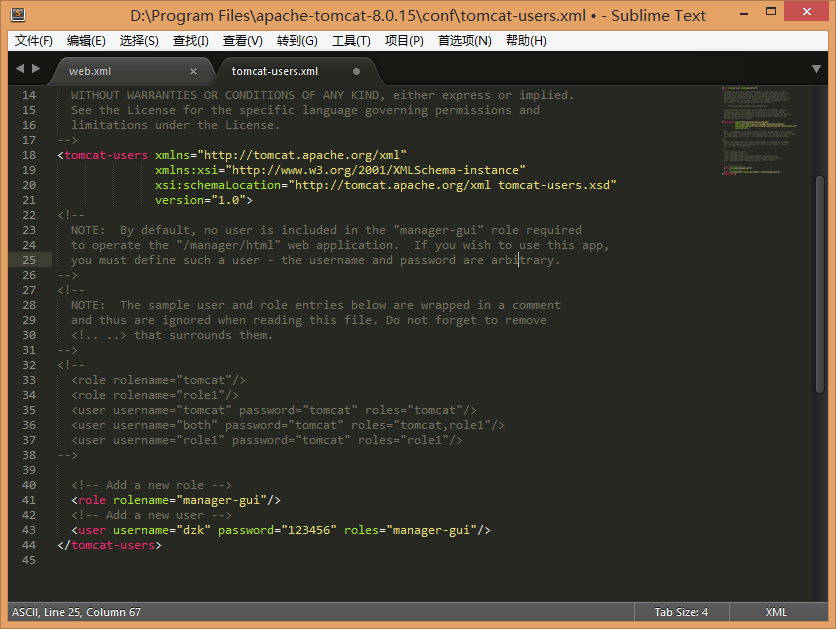Viewport: 836px width, 629px height.
Task: Click word 'arbitrary' on line 25
Action: pyautogui.click(x=522, y=260)
